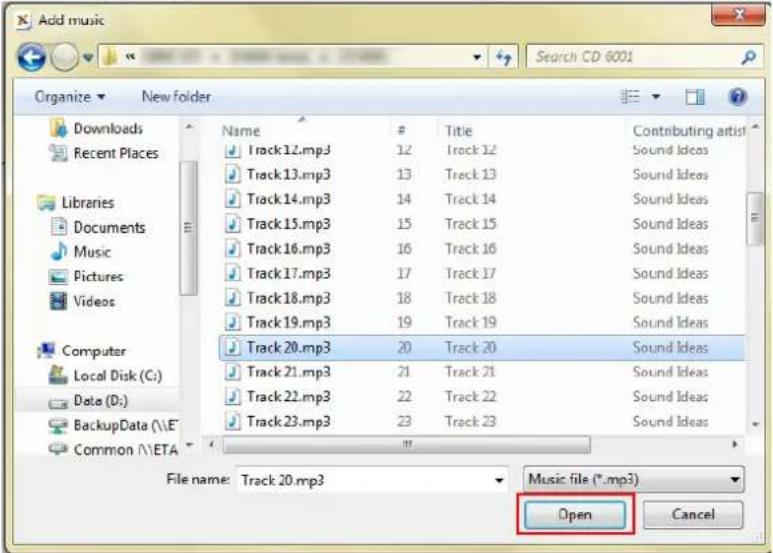
Task: Go back with the blue Back arrow
Action: [32, 58]
